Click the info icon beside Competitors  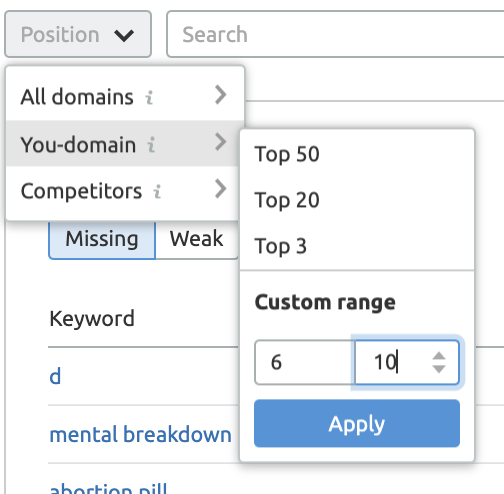point(157,192)
